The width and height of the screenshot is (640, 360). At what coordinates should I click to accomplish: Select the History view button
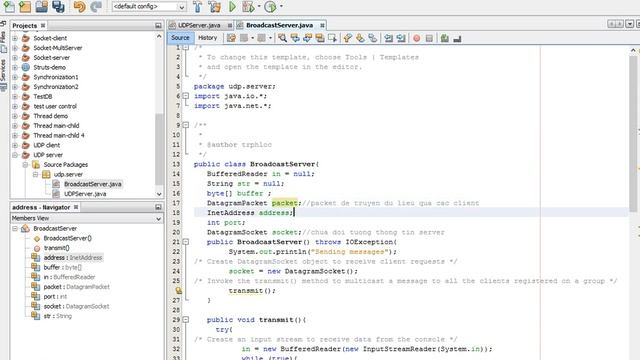click(207, 38)
